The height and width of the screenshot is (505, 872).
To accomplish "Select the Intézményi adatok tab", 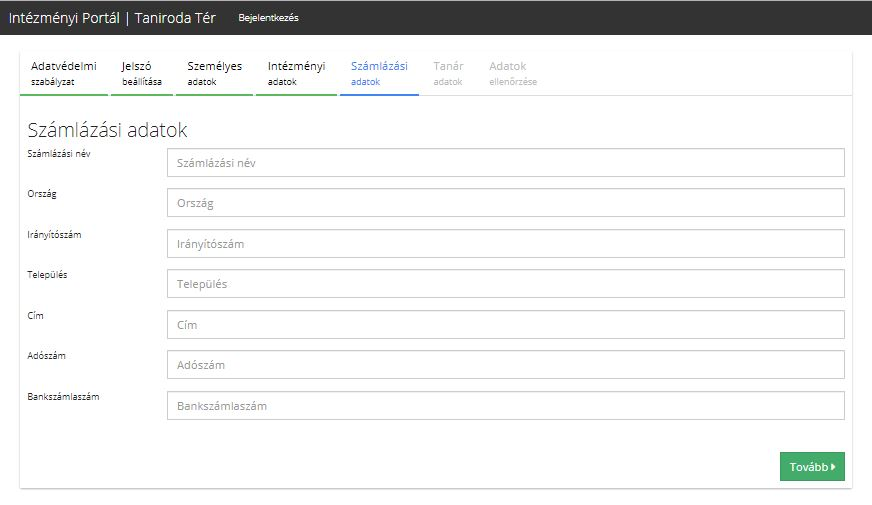I will (296, 73).
